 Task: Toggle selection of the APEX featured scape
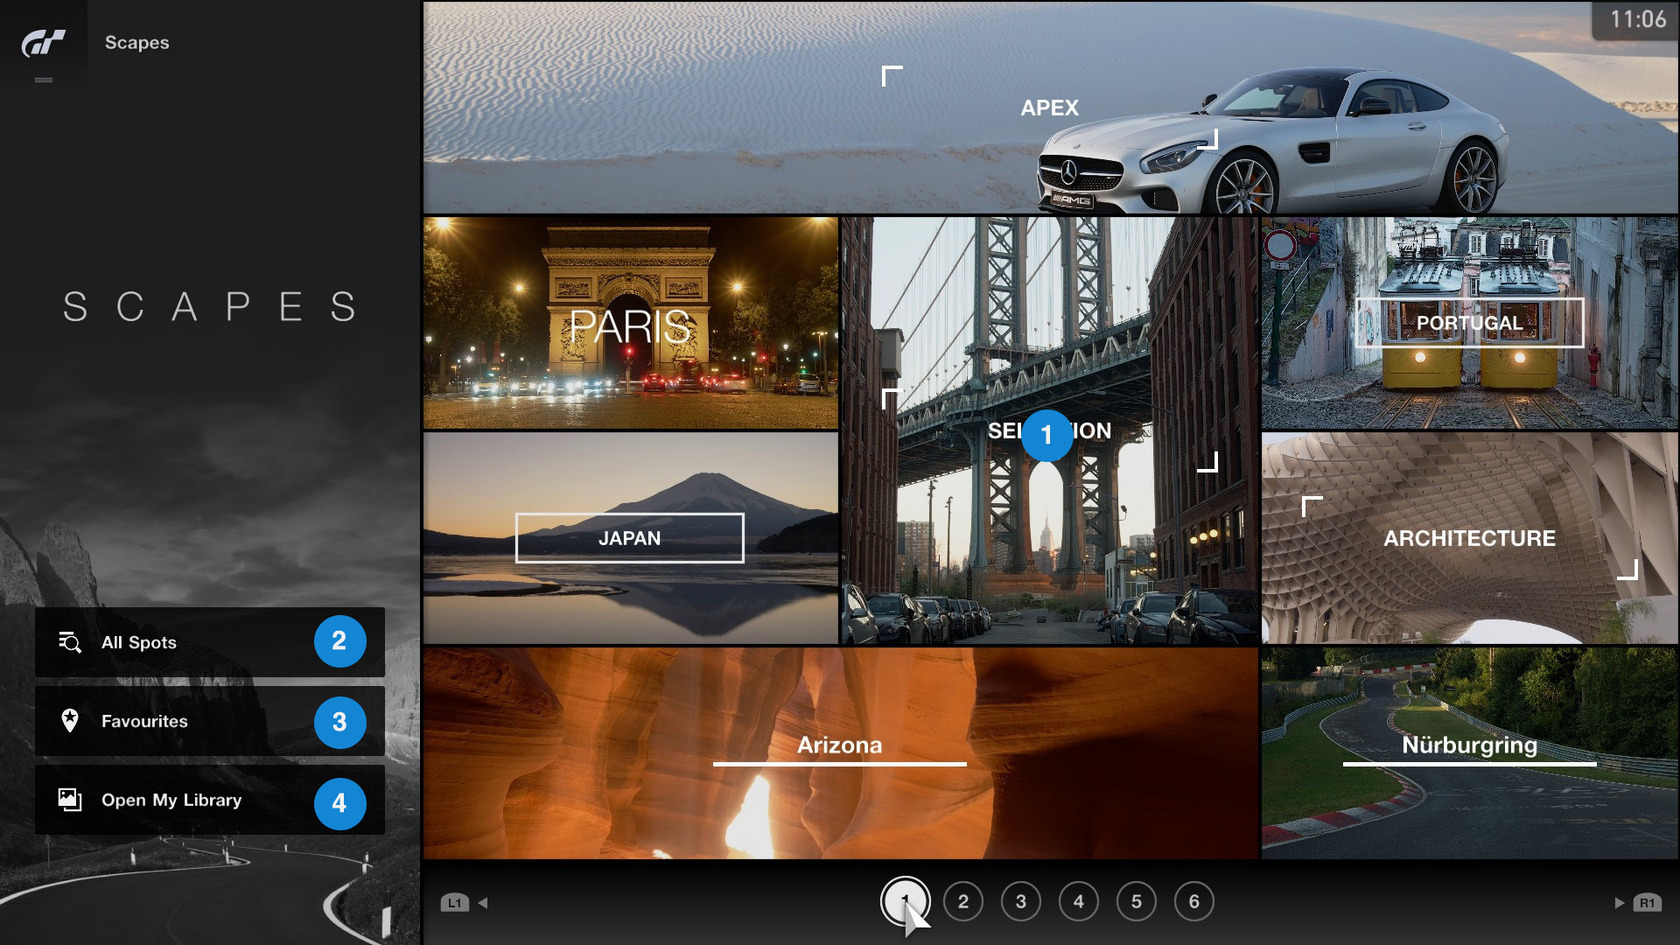click(1049, 107)
